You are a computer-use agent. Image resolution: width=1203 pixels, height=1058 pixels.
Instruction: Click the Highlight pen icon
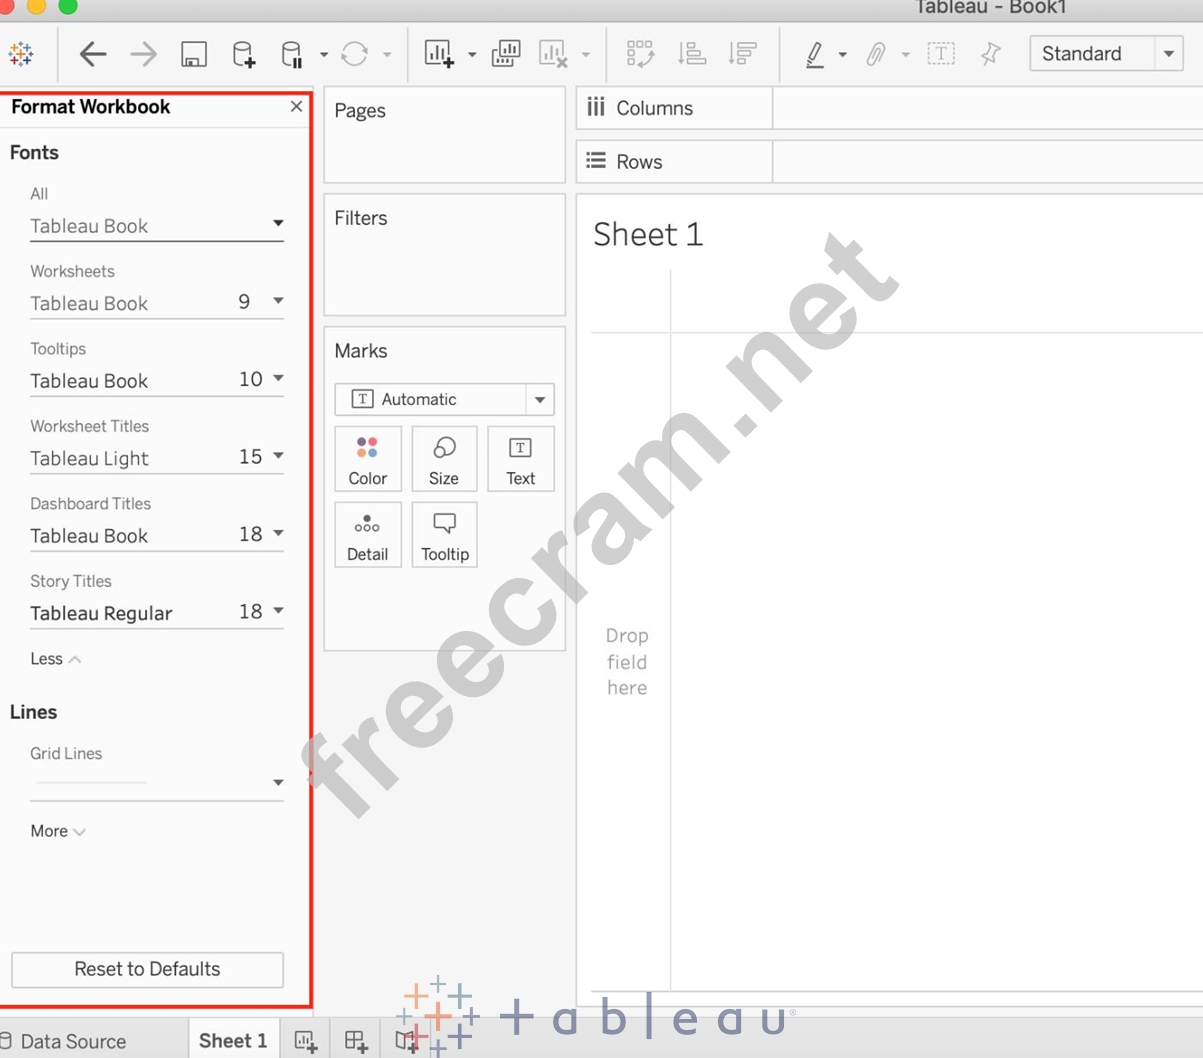tap(815, 54)
